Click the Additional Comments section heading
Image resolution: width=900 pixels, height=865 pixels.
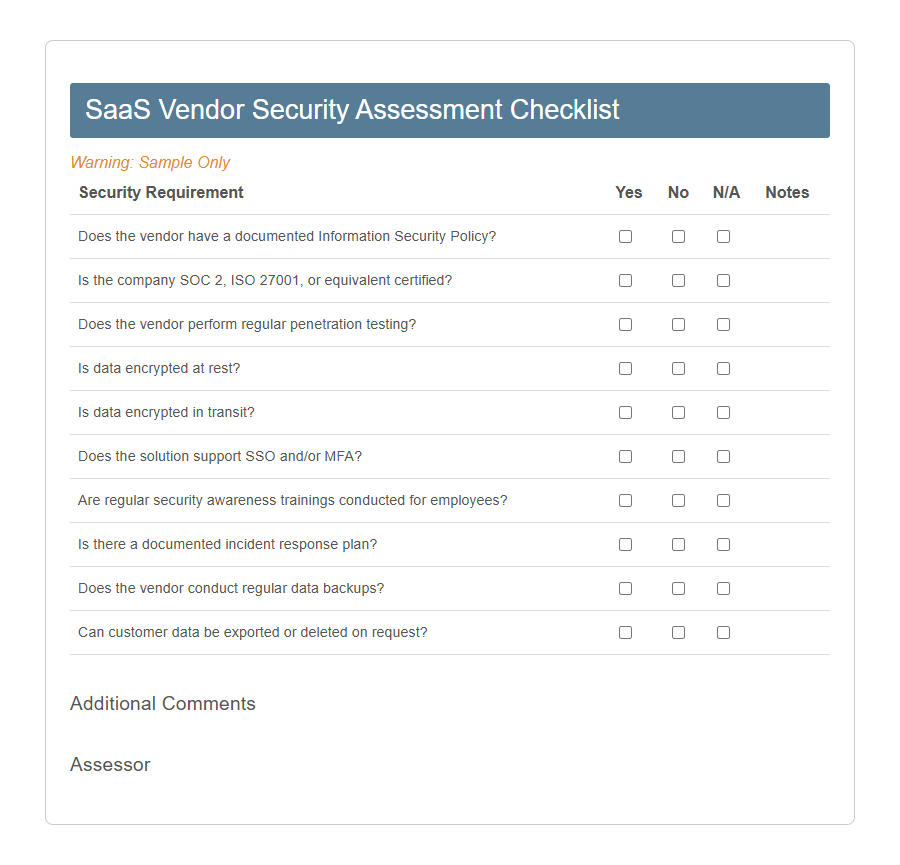(x=163, y=704)
